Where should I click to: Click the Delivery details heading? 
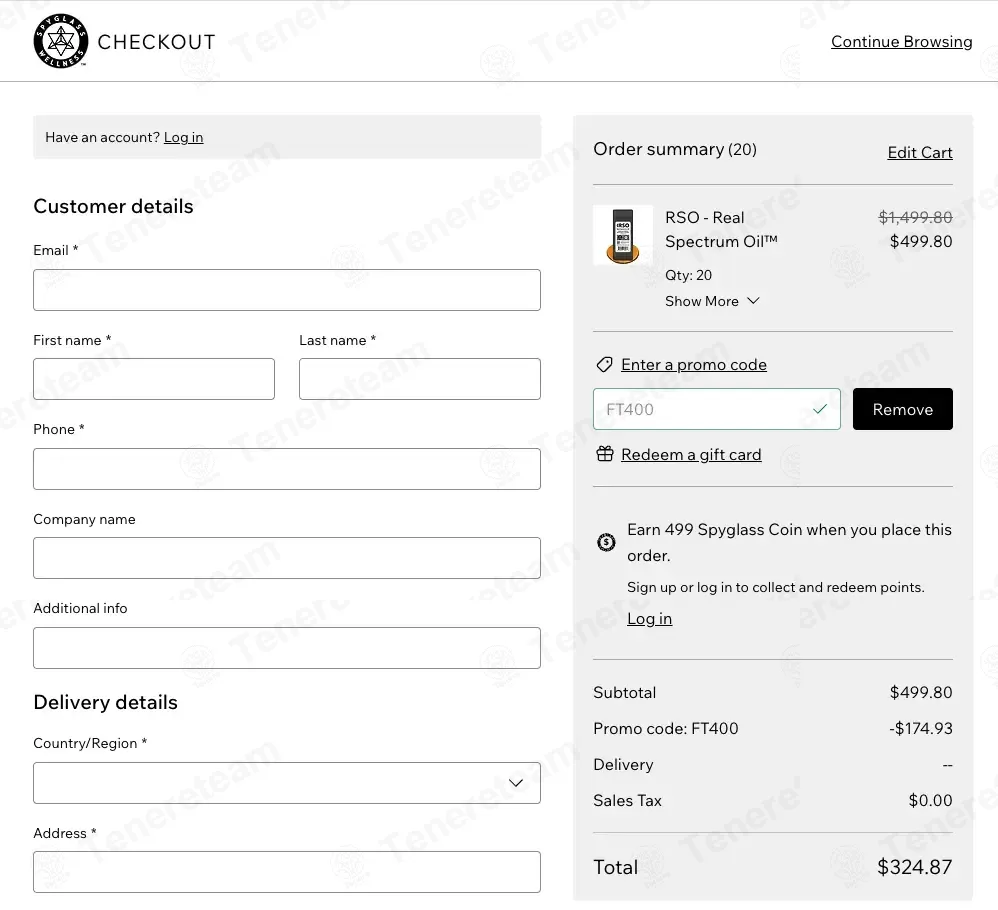(105, 703)
